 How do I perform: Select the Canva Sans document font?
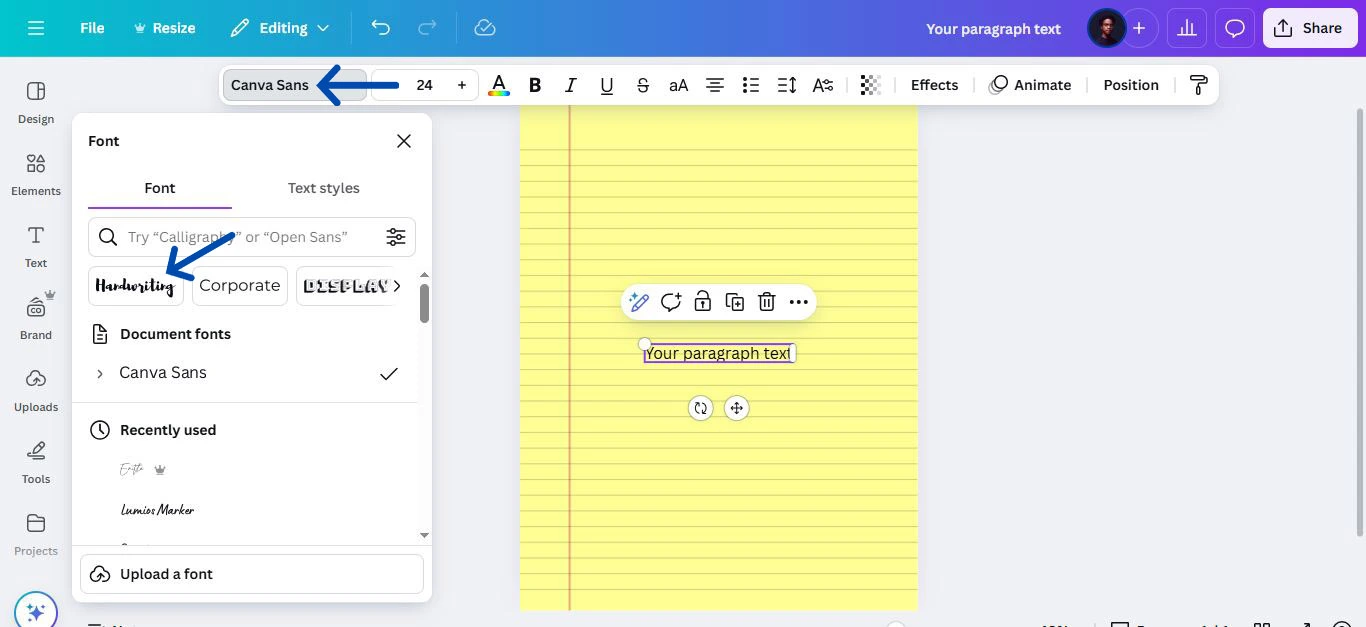(x=246, y=373)
